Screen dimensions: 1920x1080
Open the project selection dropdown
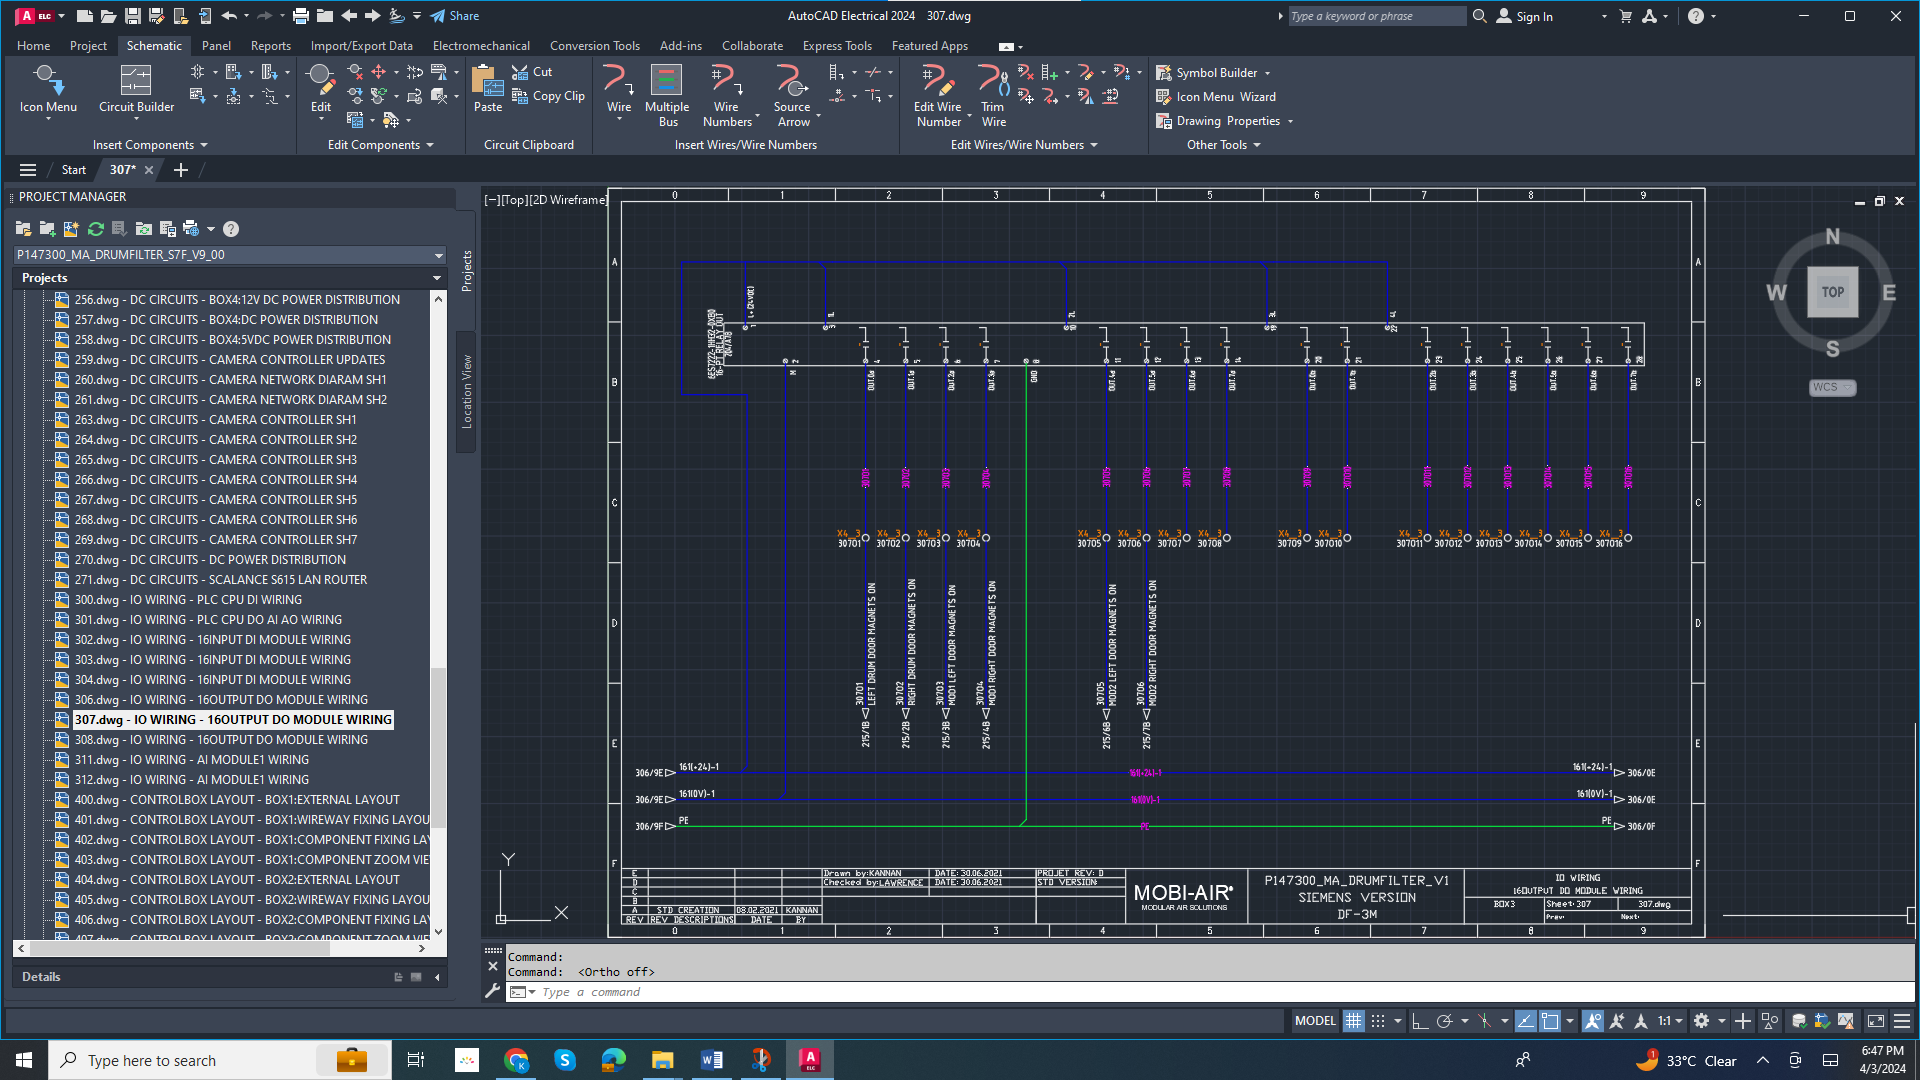pos(438,255)
